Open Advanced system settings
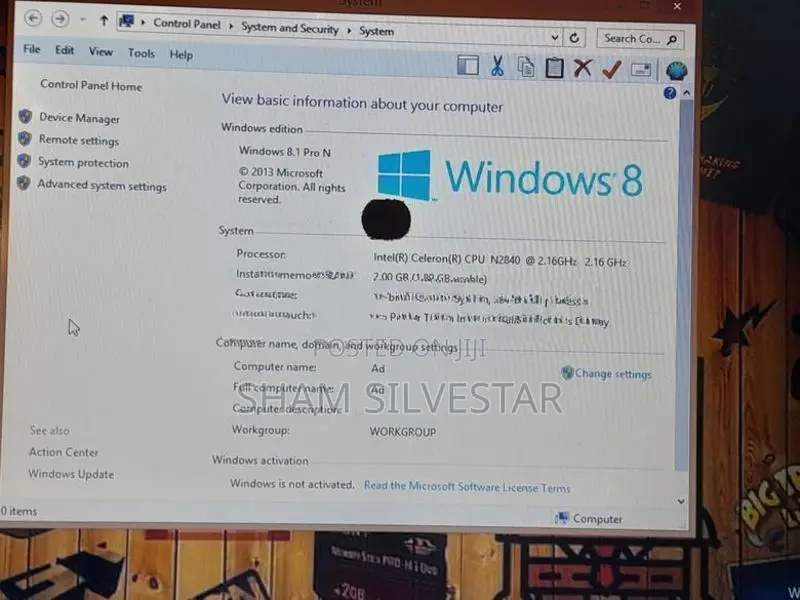This screenshot has width=800, height=600. (102, 185)
